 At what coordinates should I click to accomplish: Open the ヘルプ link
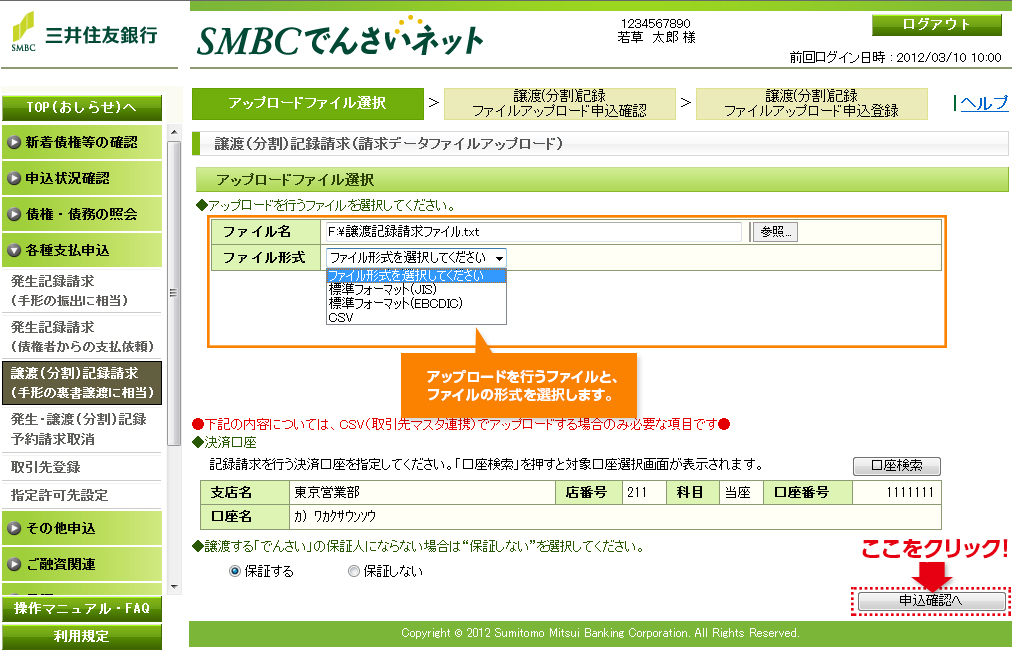pos(984,103)
